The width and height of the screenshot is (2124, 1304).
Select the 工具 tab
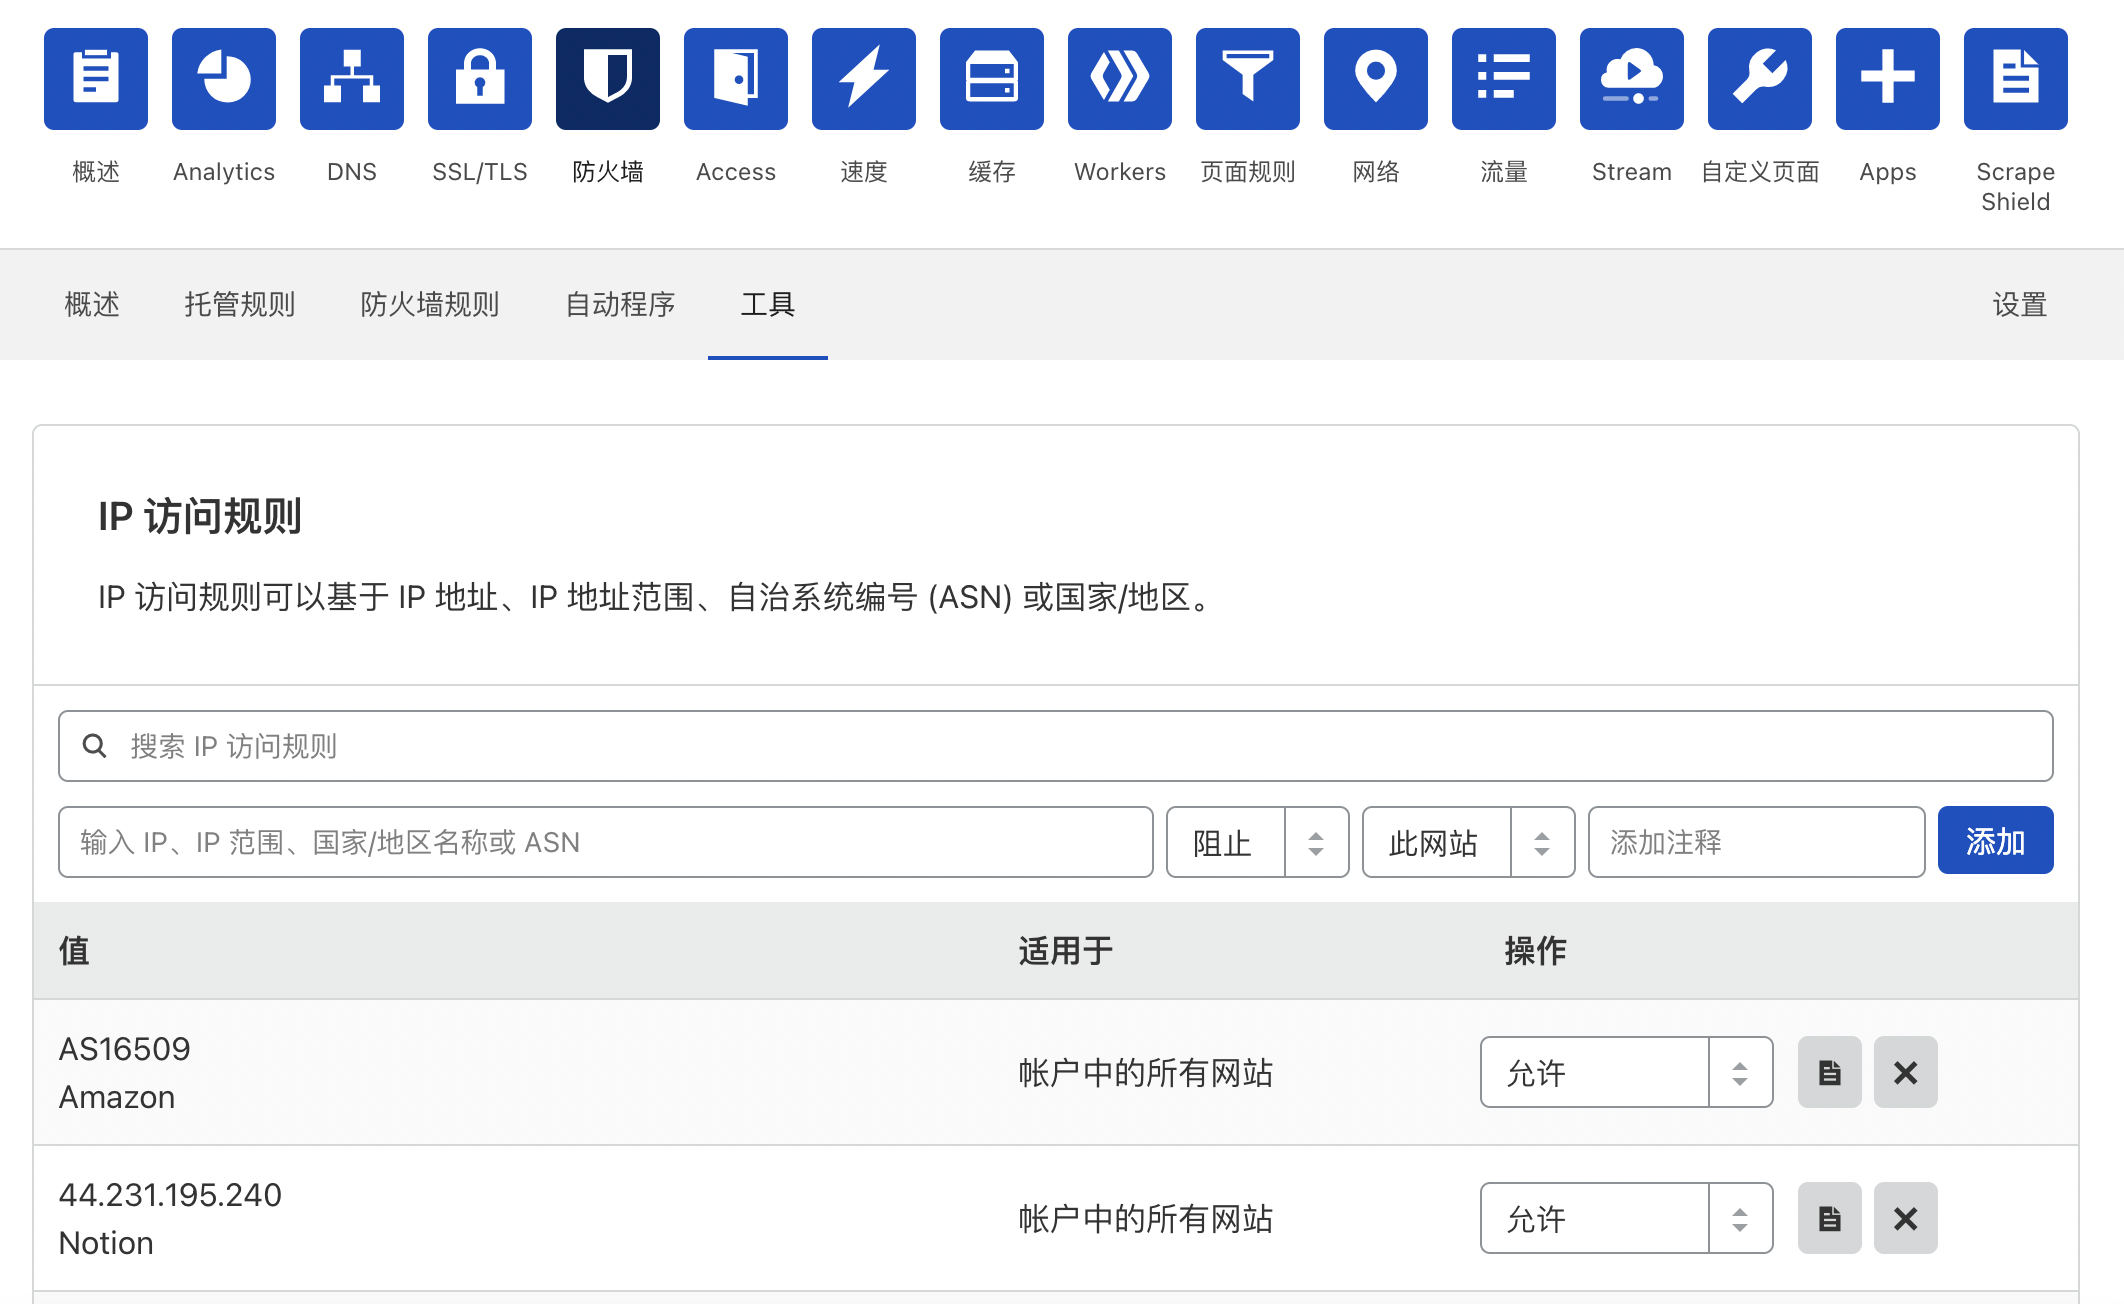pyautogui.click(x=768, y=304)
